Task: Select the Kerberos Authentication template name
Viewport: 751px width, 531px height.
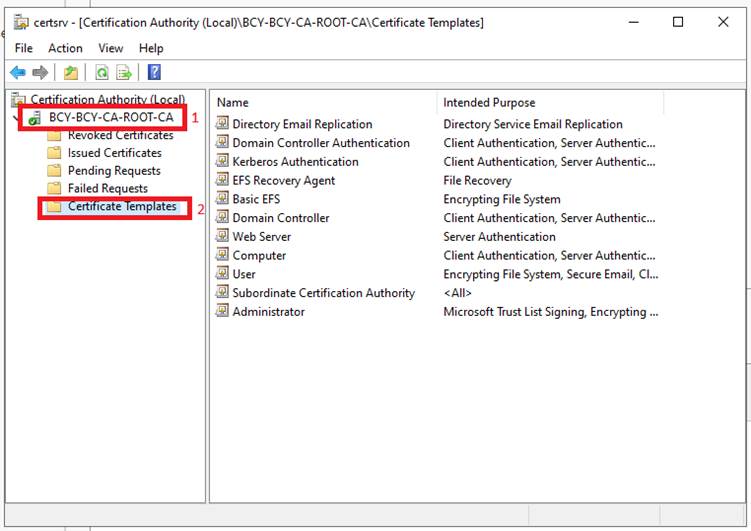Action: click(x=296, y=161)
